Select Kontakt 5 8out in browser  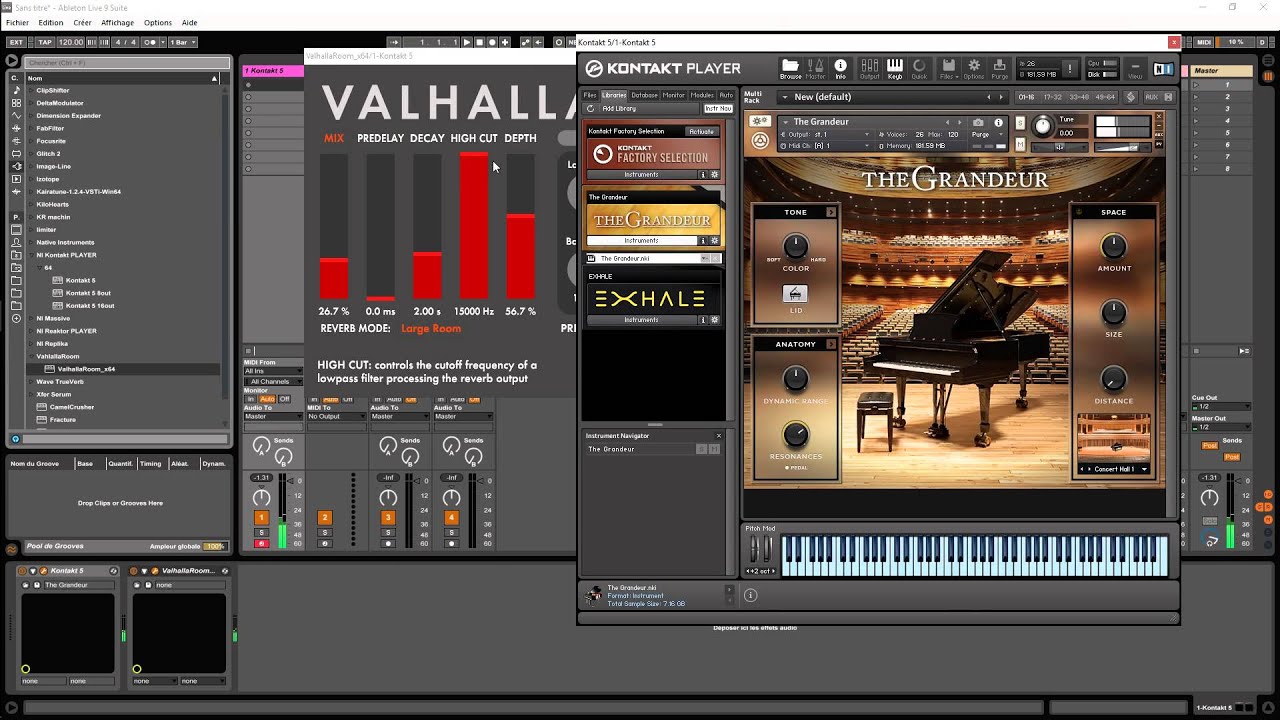(x=88, y=293)
